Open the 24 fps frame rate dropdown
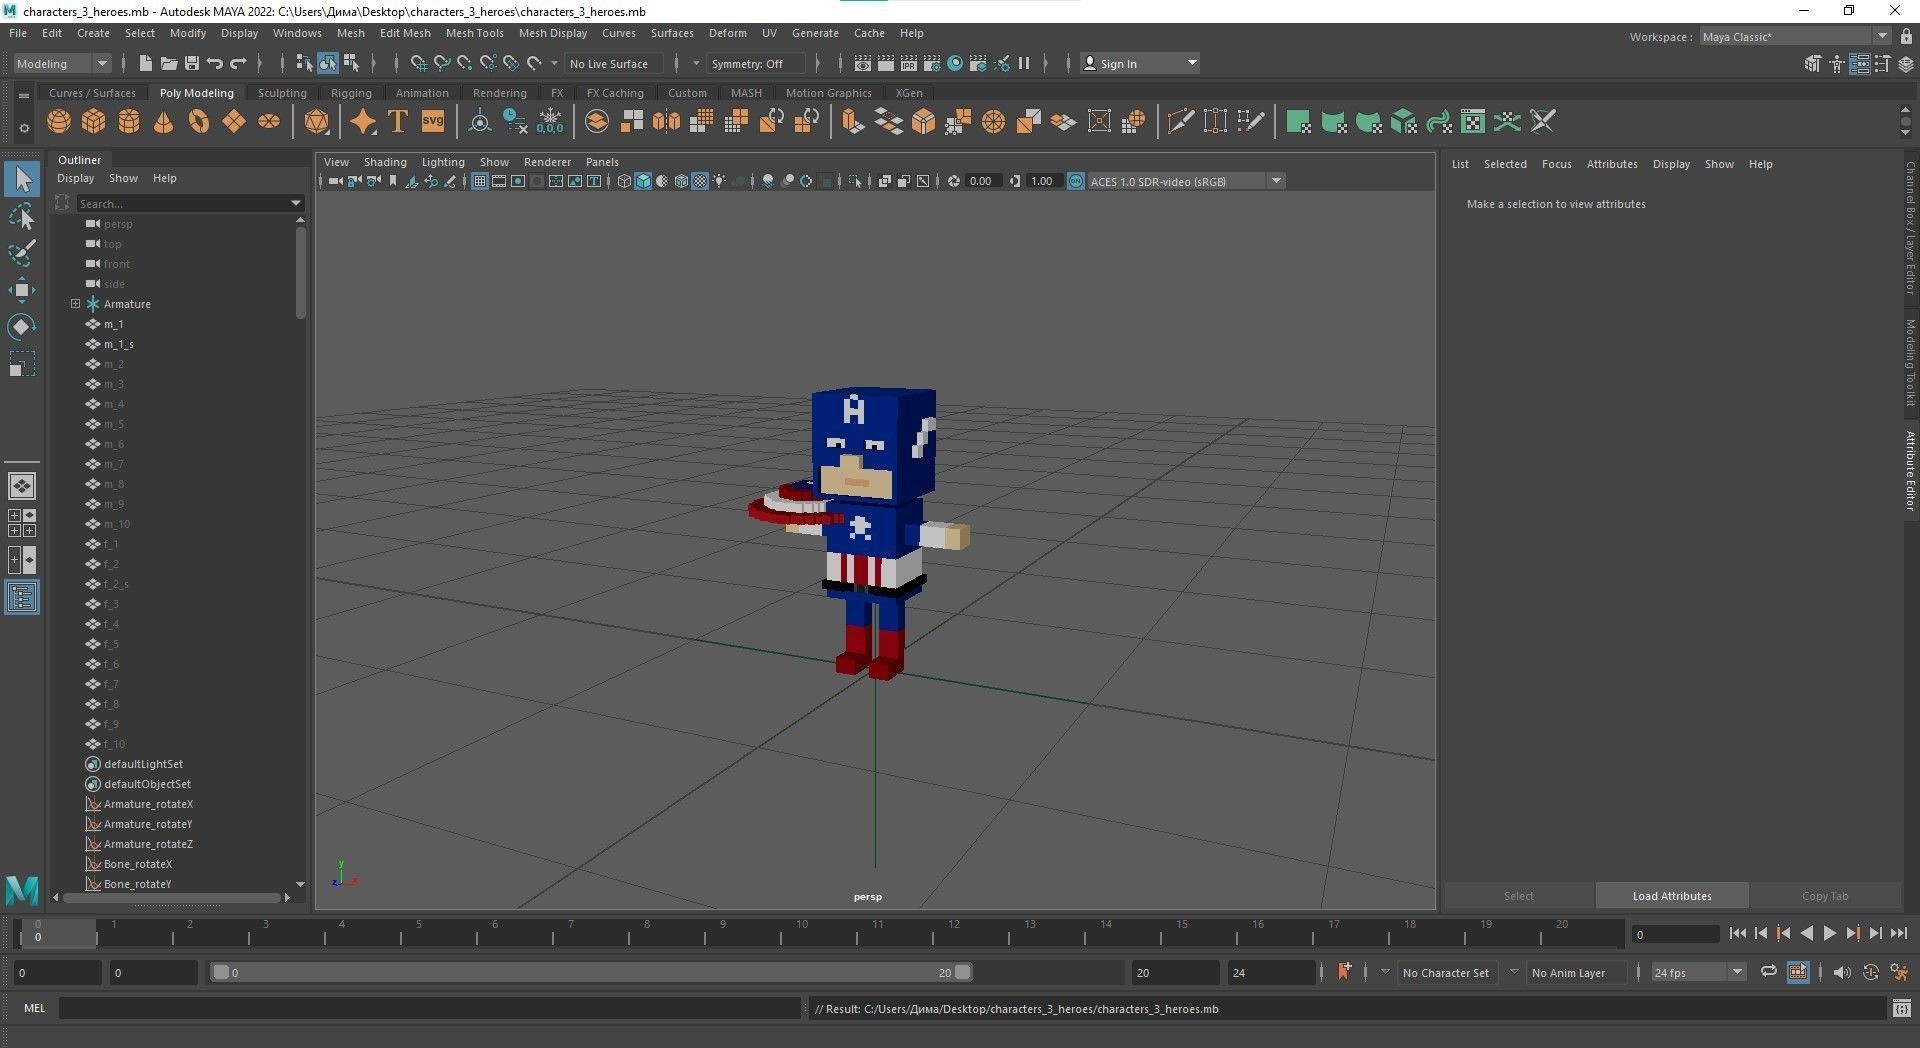Image resolution: width=1920 pixels, height=1048 pixels. coord(1698,972)
